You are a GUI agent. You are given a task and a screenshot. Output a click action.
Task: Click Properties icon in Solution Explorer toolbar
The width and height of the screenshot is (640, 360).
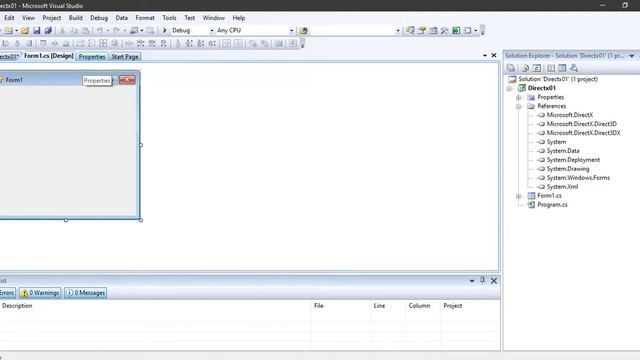(511, 68)
